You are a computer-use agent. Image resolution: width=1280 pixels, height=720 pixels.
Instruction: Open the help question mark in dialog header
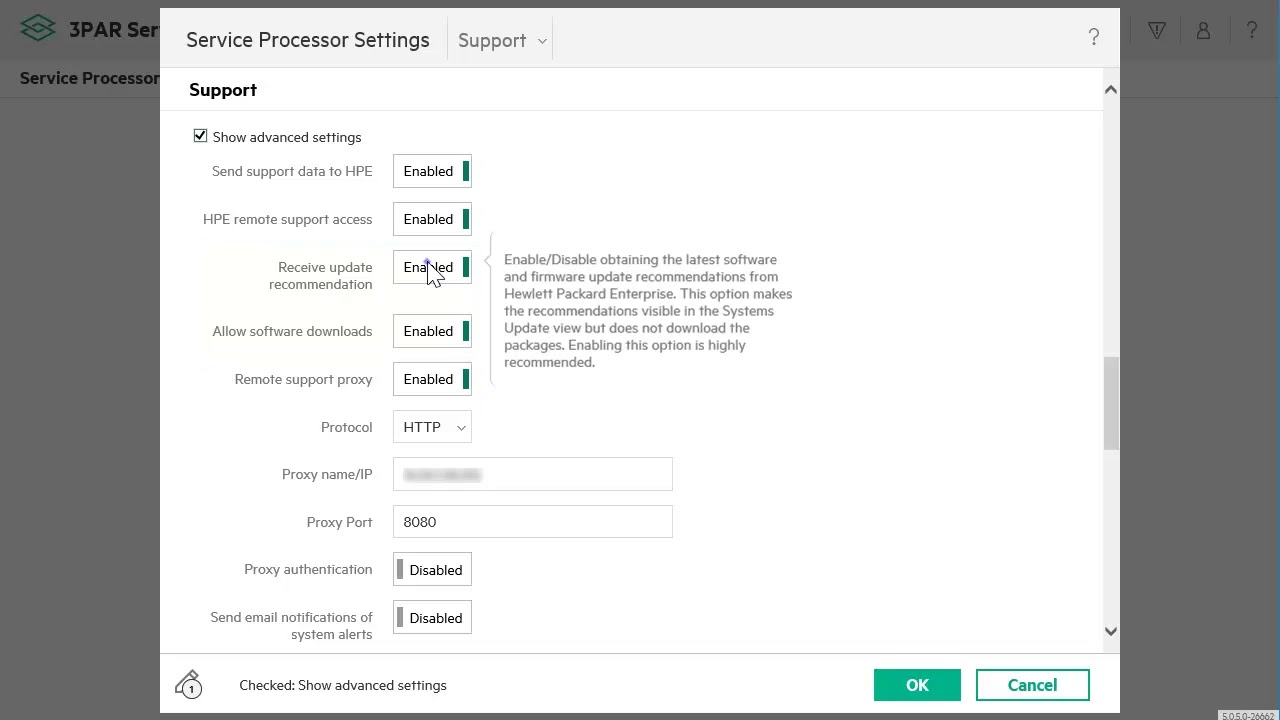(x=1094, y=38)
